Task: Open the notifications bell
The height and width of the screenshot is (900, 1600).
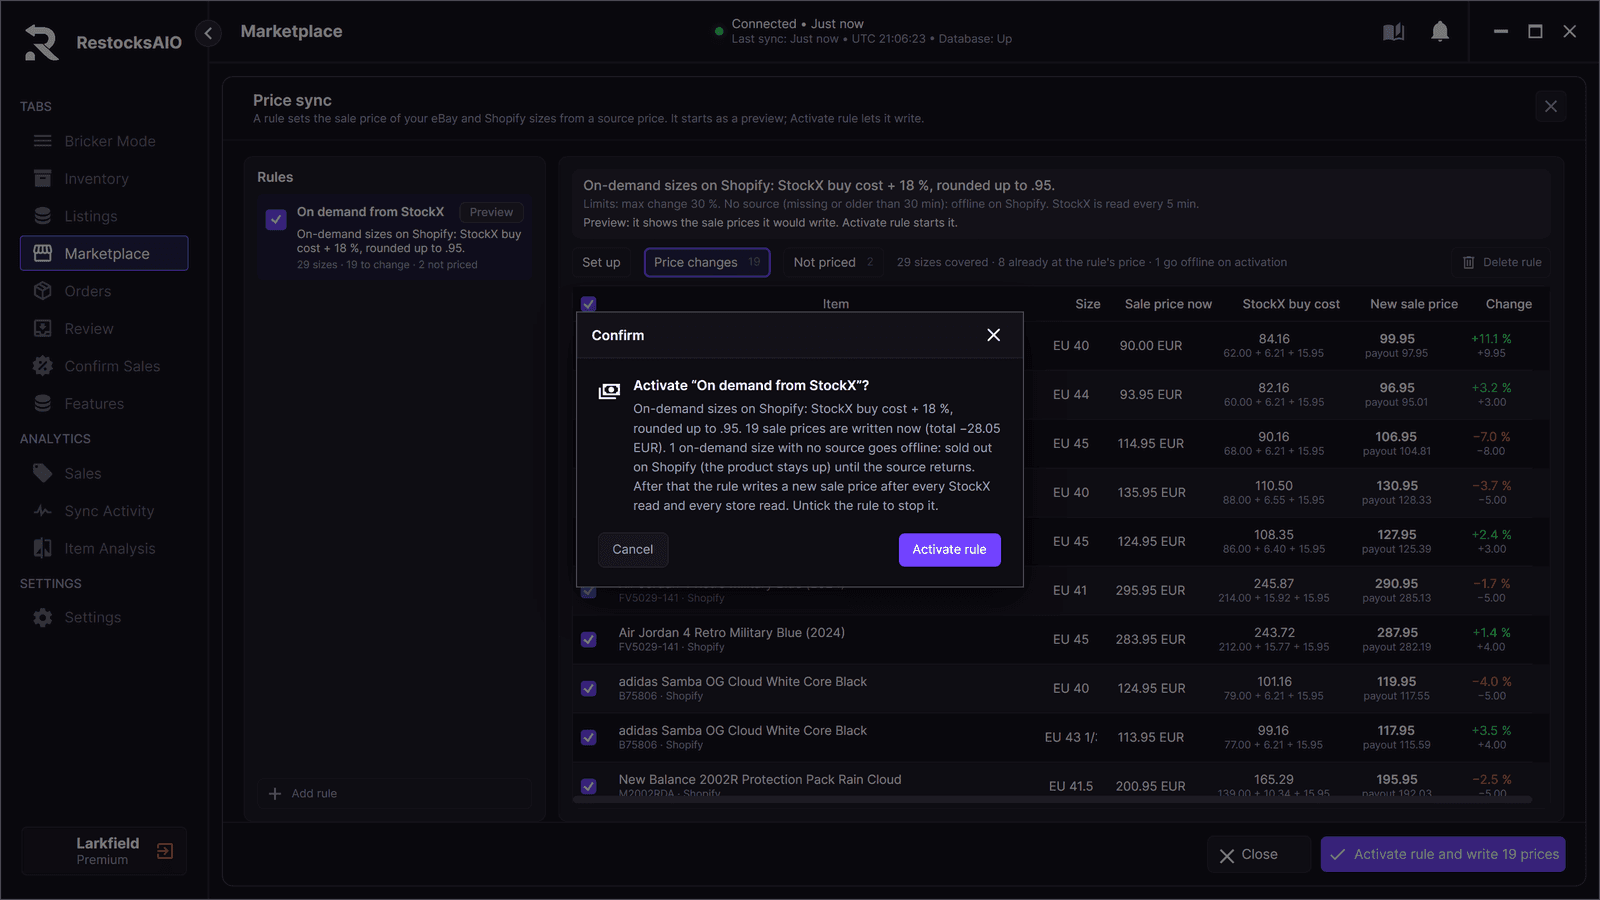Action: [1440, 32]
